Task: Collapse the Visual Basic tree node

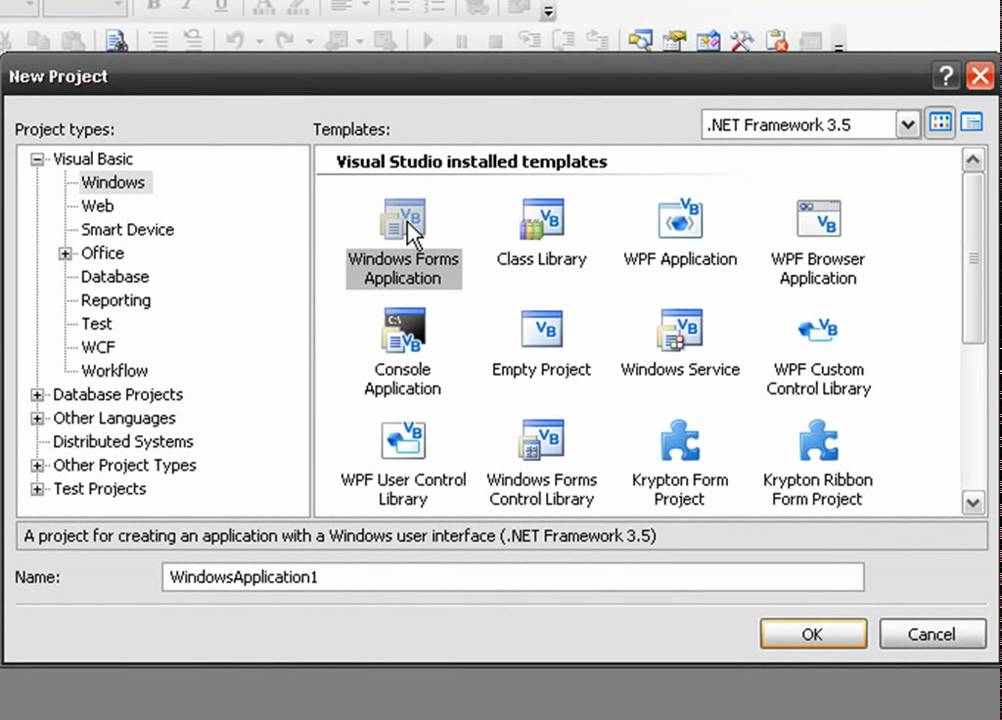Action: pos(38,159)
